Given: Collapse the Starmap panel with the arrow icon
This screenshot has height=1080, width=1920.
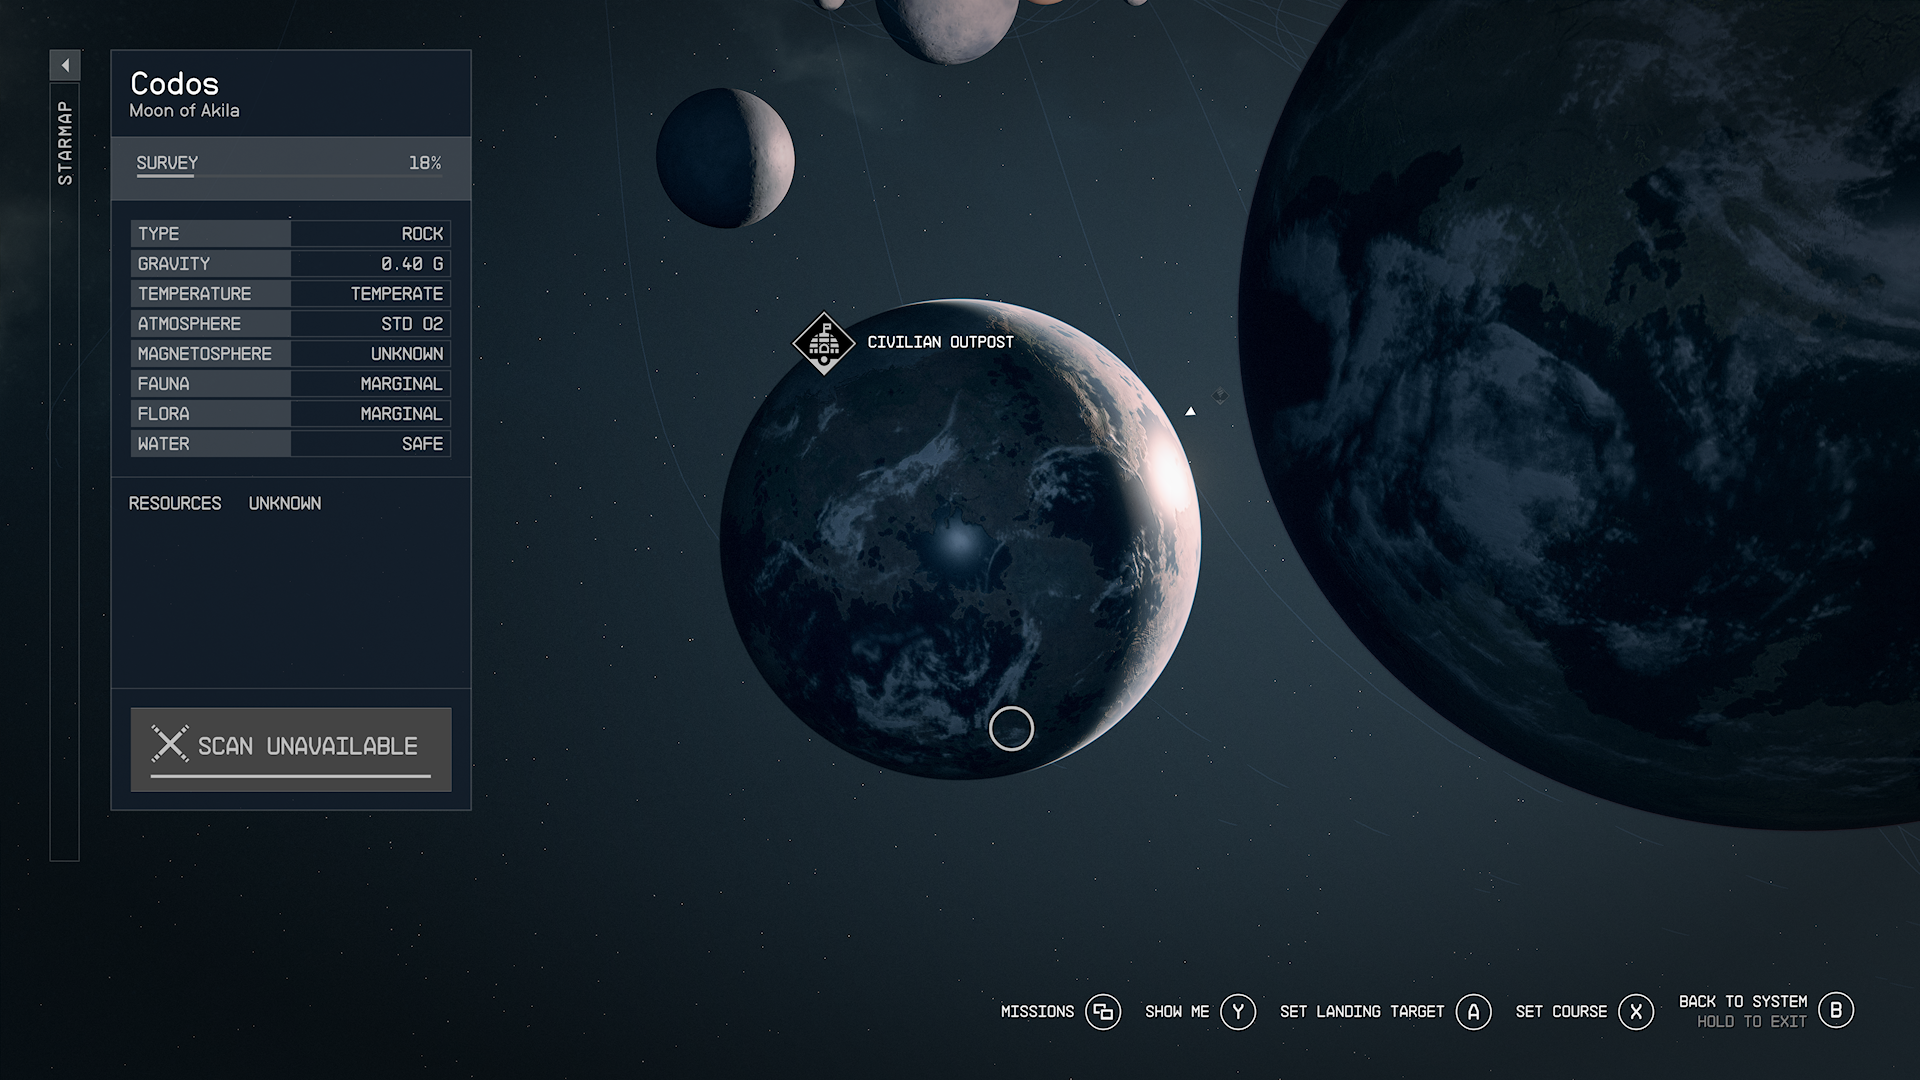Looking at the screenshot, I should [65, 66].
